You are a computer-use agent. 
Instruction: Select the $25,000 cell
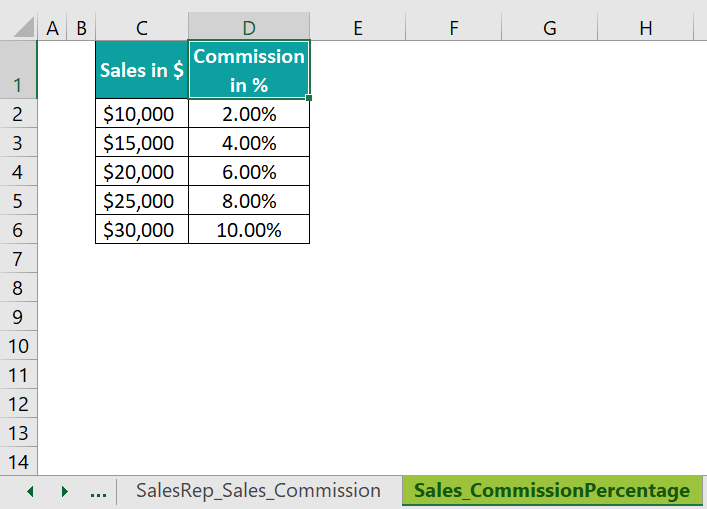tap(142, 201)
